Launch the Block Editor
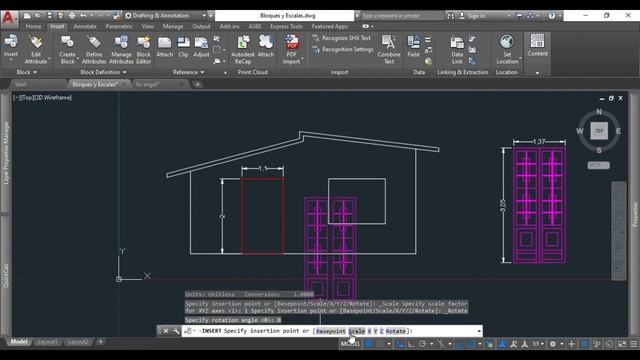Image resolution: width=640 pixels, height=360 pixels. click(144, 49)
